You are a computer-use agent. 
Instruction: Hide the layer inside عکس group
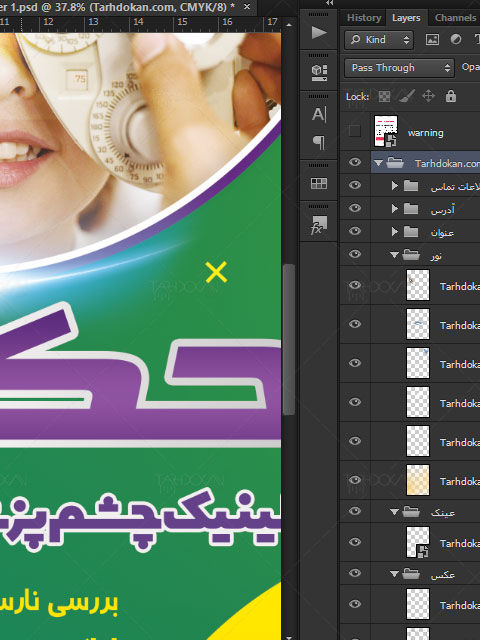pyautogui.click(x=355, y=604)
